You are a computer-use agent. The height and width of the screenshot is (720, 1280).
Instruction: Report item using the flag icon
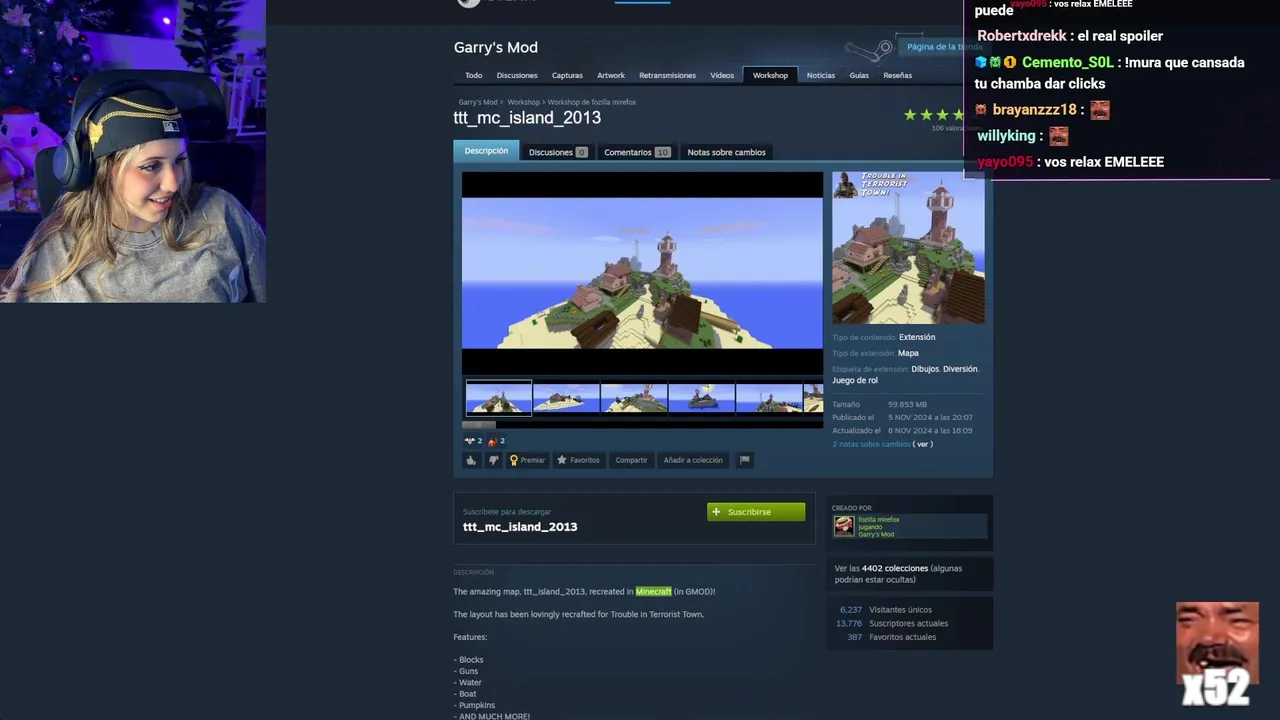[744, 460]
